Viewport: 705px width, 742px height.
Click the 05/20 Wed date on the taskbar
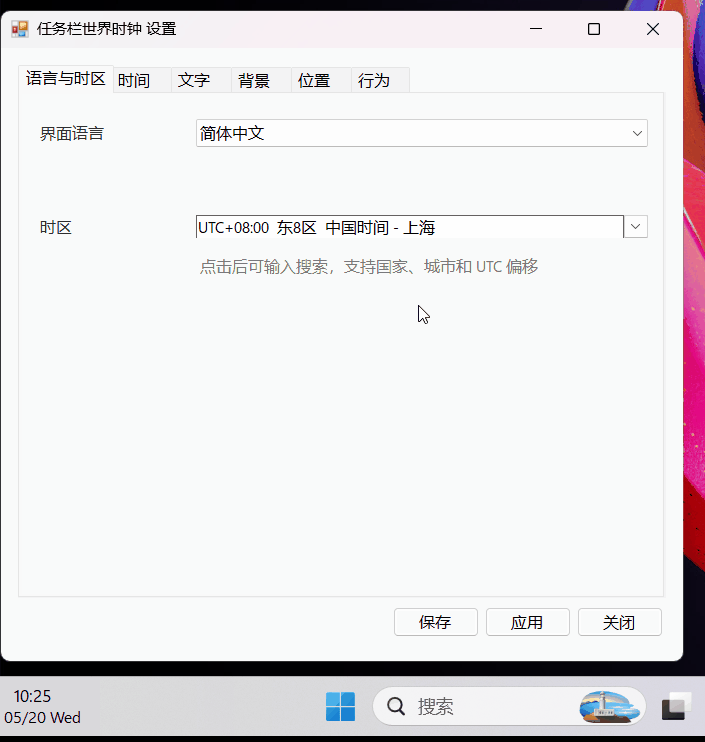43,717
